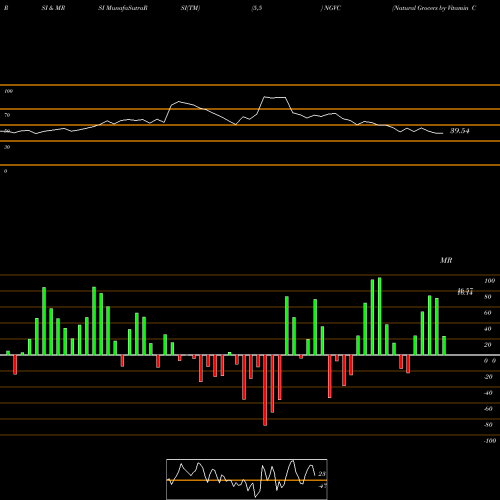Viewport: 500px width, 500px height.
Task: Click the 'MR' panel label
Action: tap(446, 260)
